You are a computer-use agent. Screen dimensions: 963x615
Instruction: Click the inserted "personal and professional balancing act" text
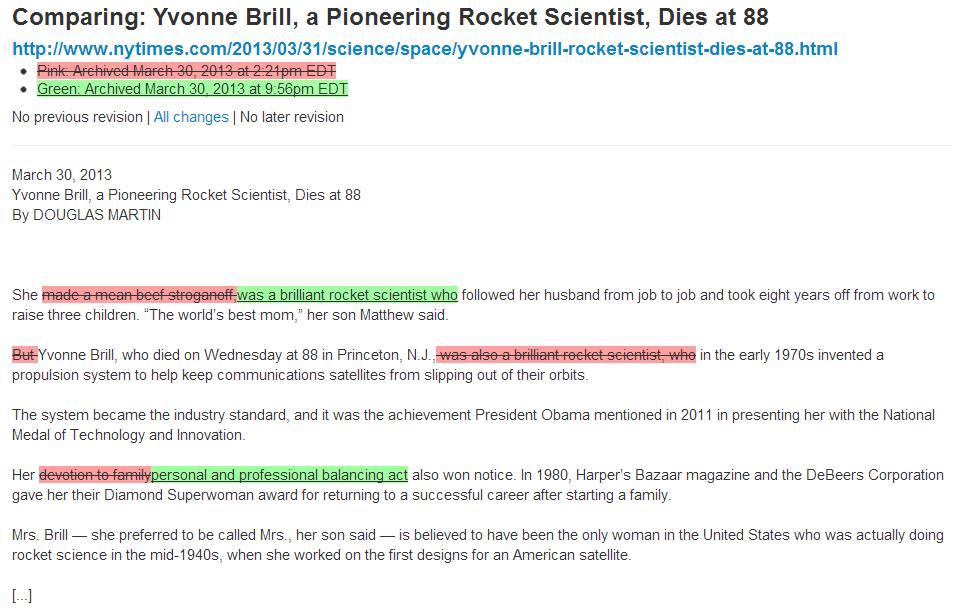tap(280, 475)
